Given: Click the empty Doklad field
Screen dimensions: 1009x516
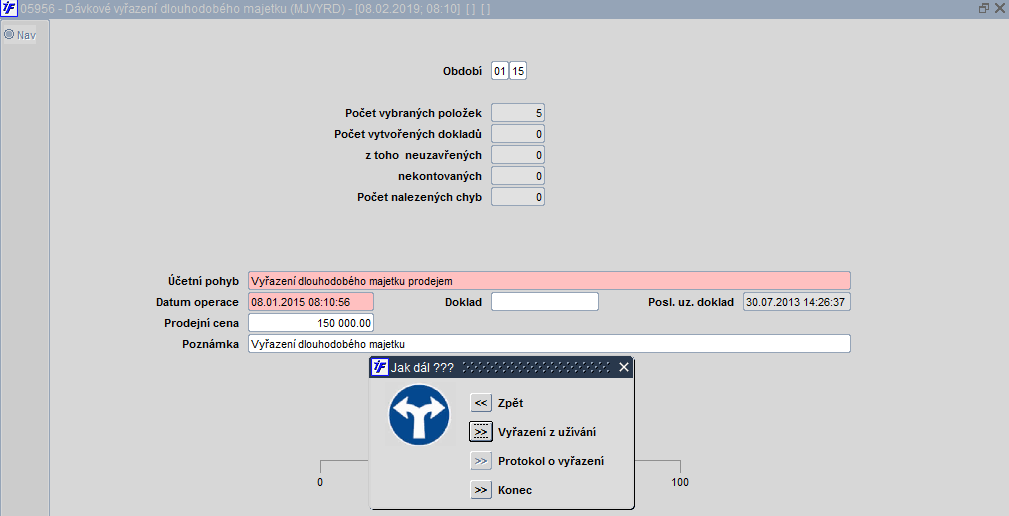Looking at the screenshot, I should [545, 302].
